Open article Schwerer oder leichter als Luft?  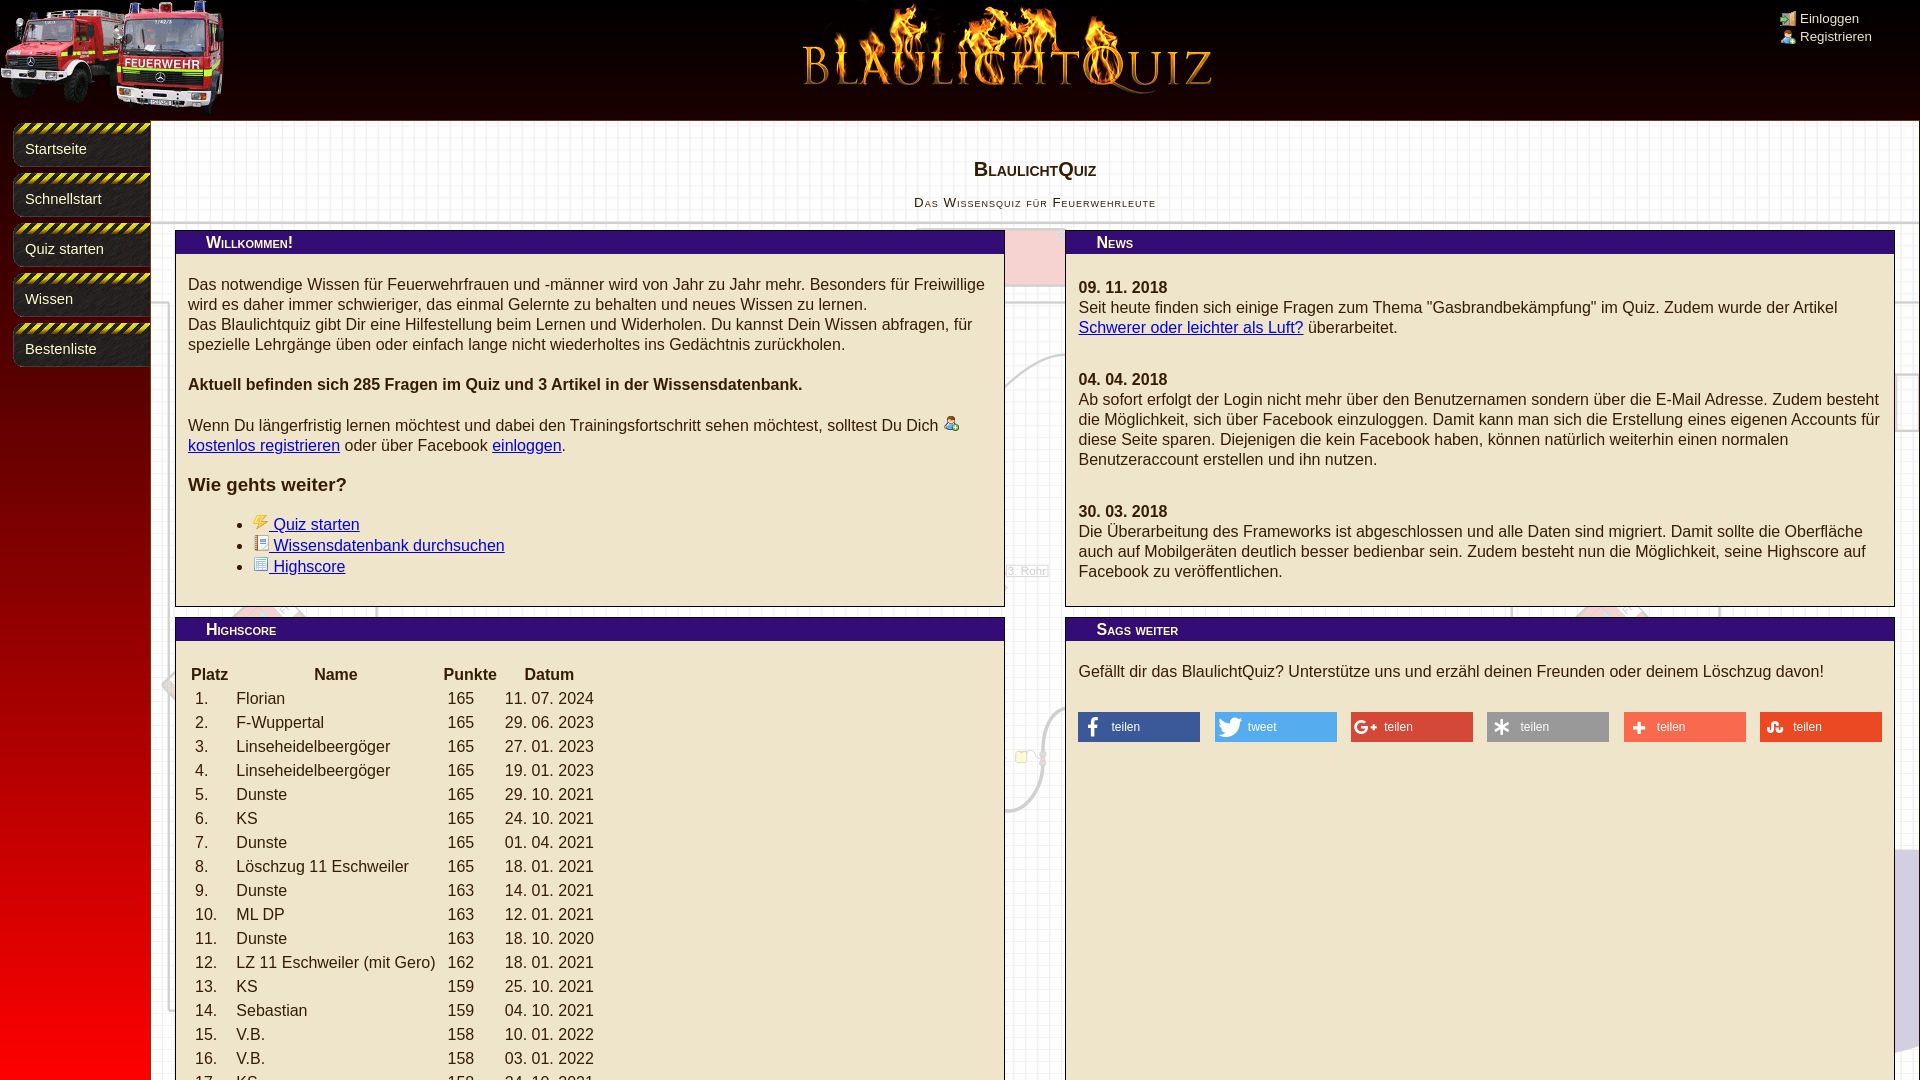[1190, 328]
